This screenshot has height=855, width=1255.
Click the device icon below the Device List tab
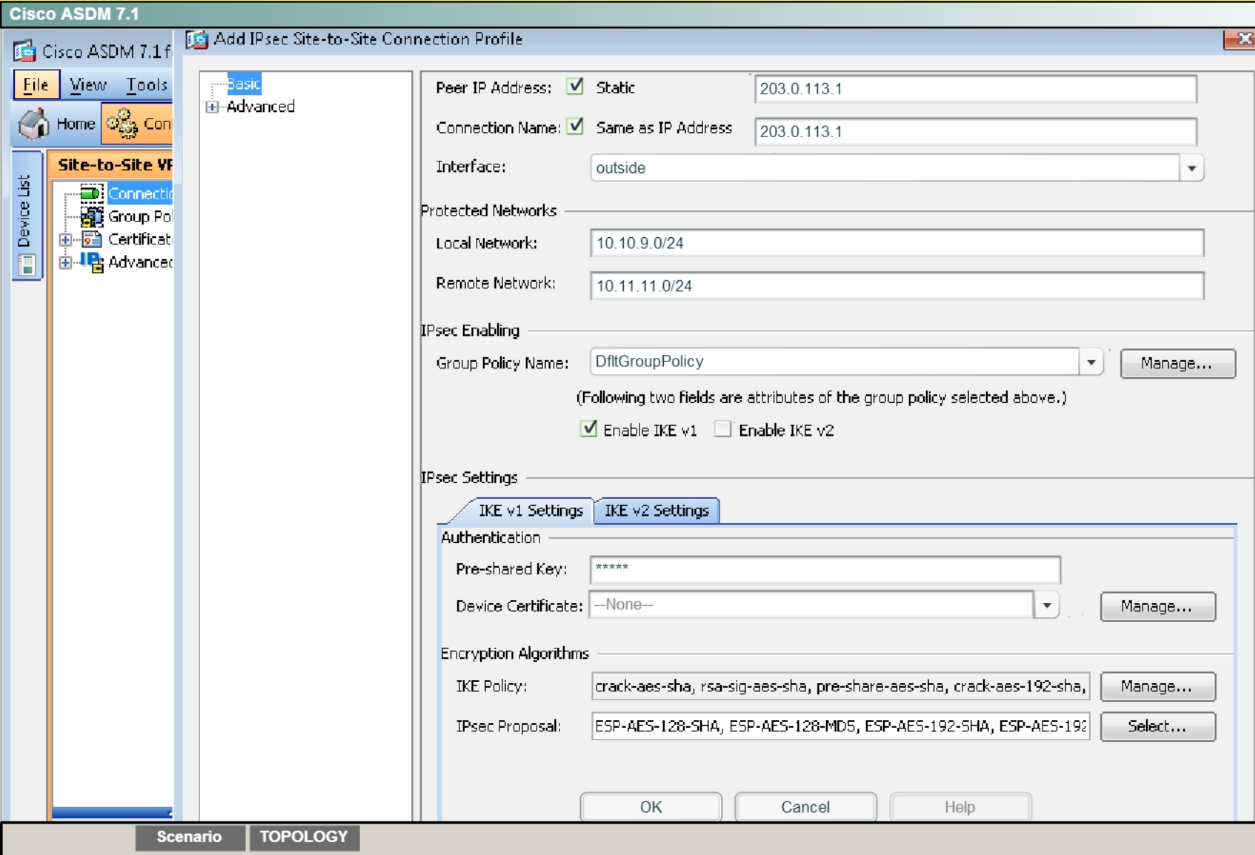[27, 265]
